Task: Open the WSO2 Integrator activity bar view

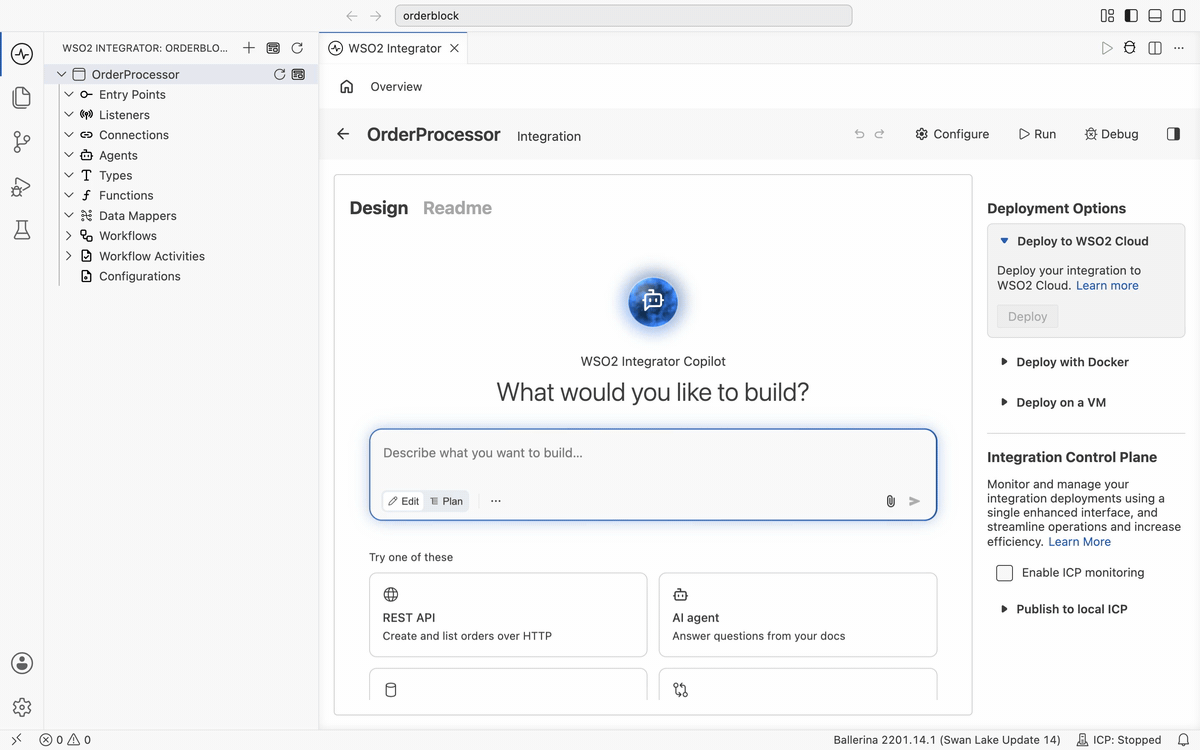Action: coord(22,54)
